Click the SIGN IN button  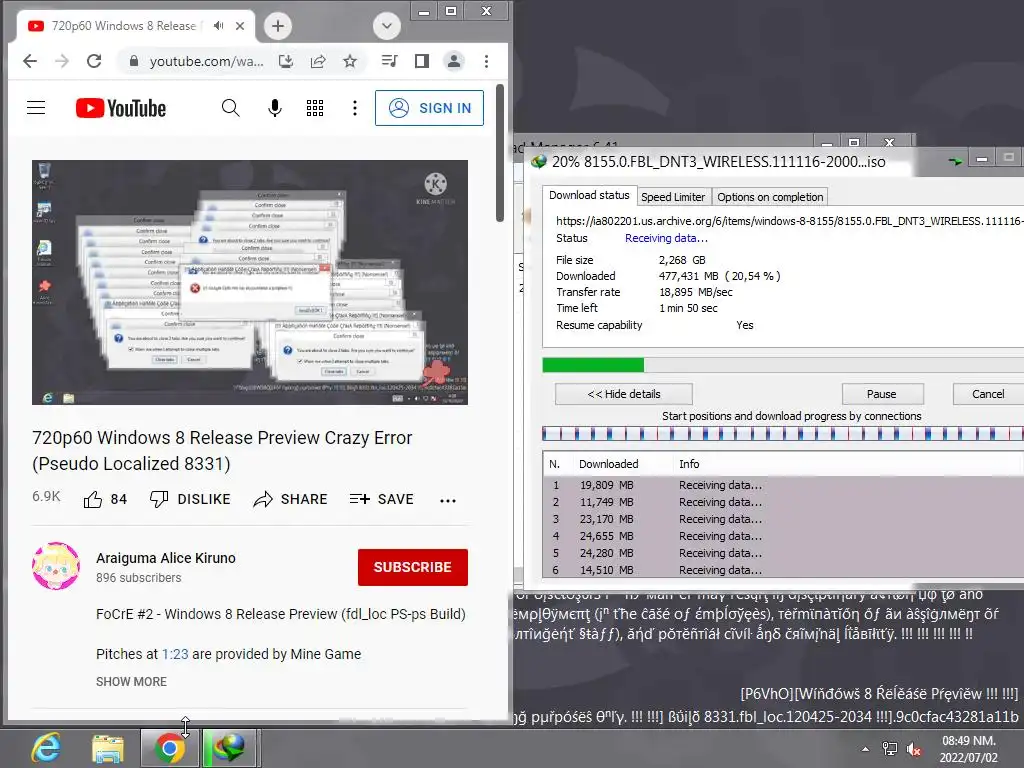coord(429,108)
